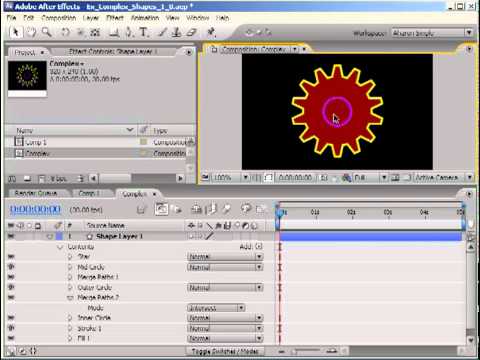
Task: Click the Add button in Contents
Action: [259, 247]
